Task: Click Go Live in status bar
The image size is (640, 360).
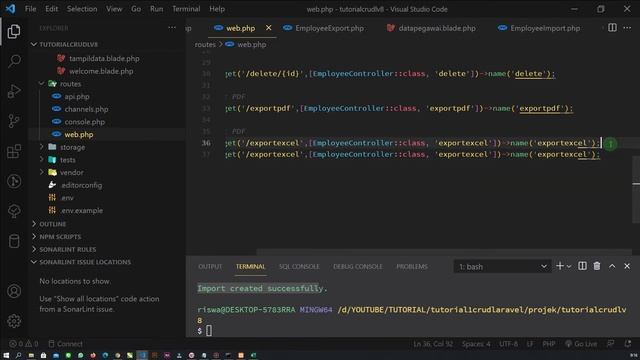Action: tap(581, 344)
